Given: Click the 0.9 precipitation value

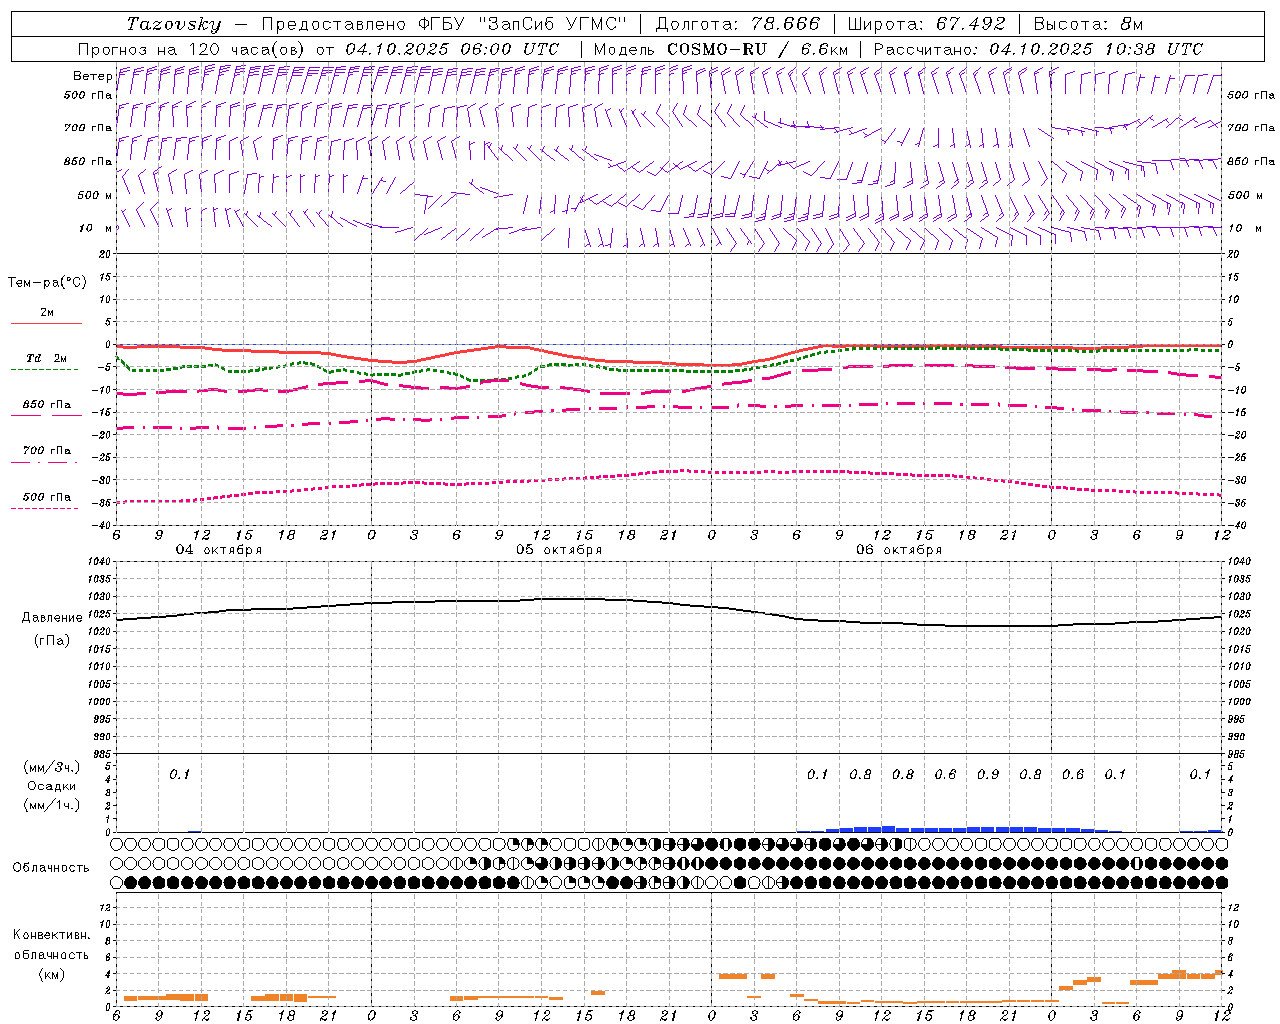Looking at the screenshot, I should (x=988, y=774).
